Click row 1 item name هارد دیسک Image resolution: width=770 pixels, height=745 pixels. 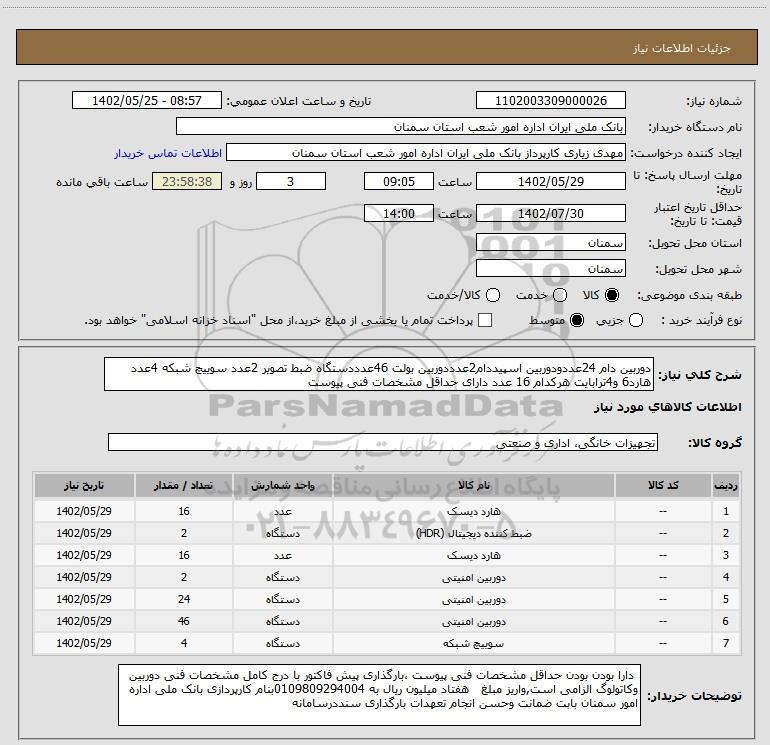(474, 512)
